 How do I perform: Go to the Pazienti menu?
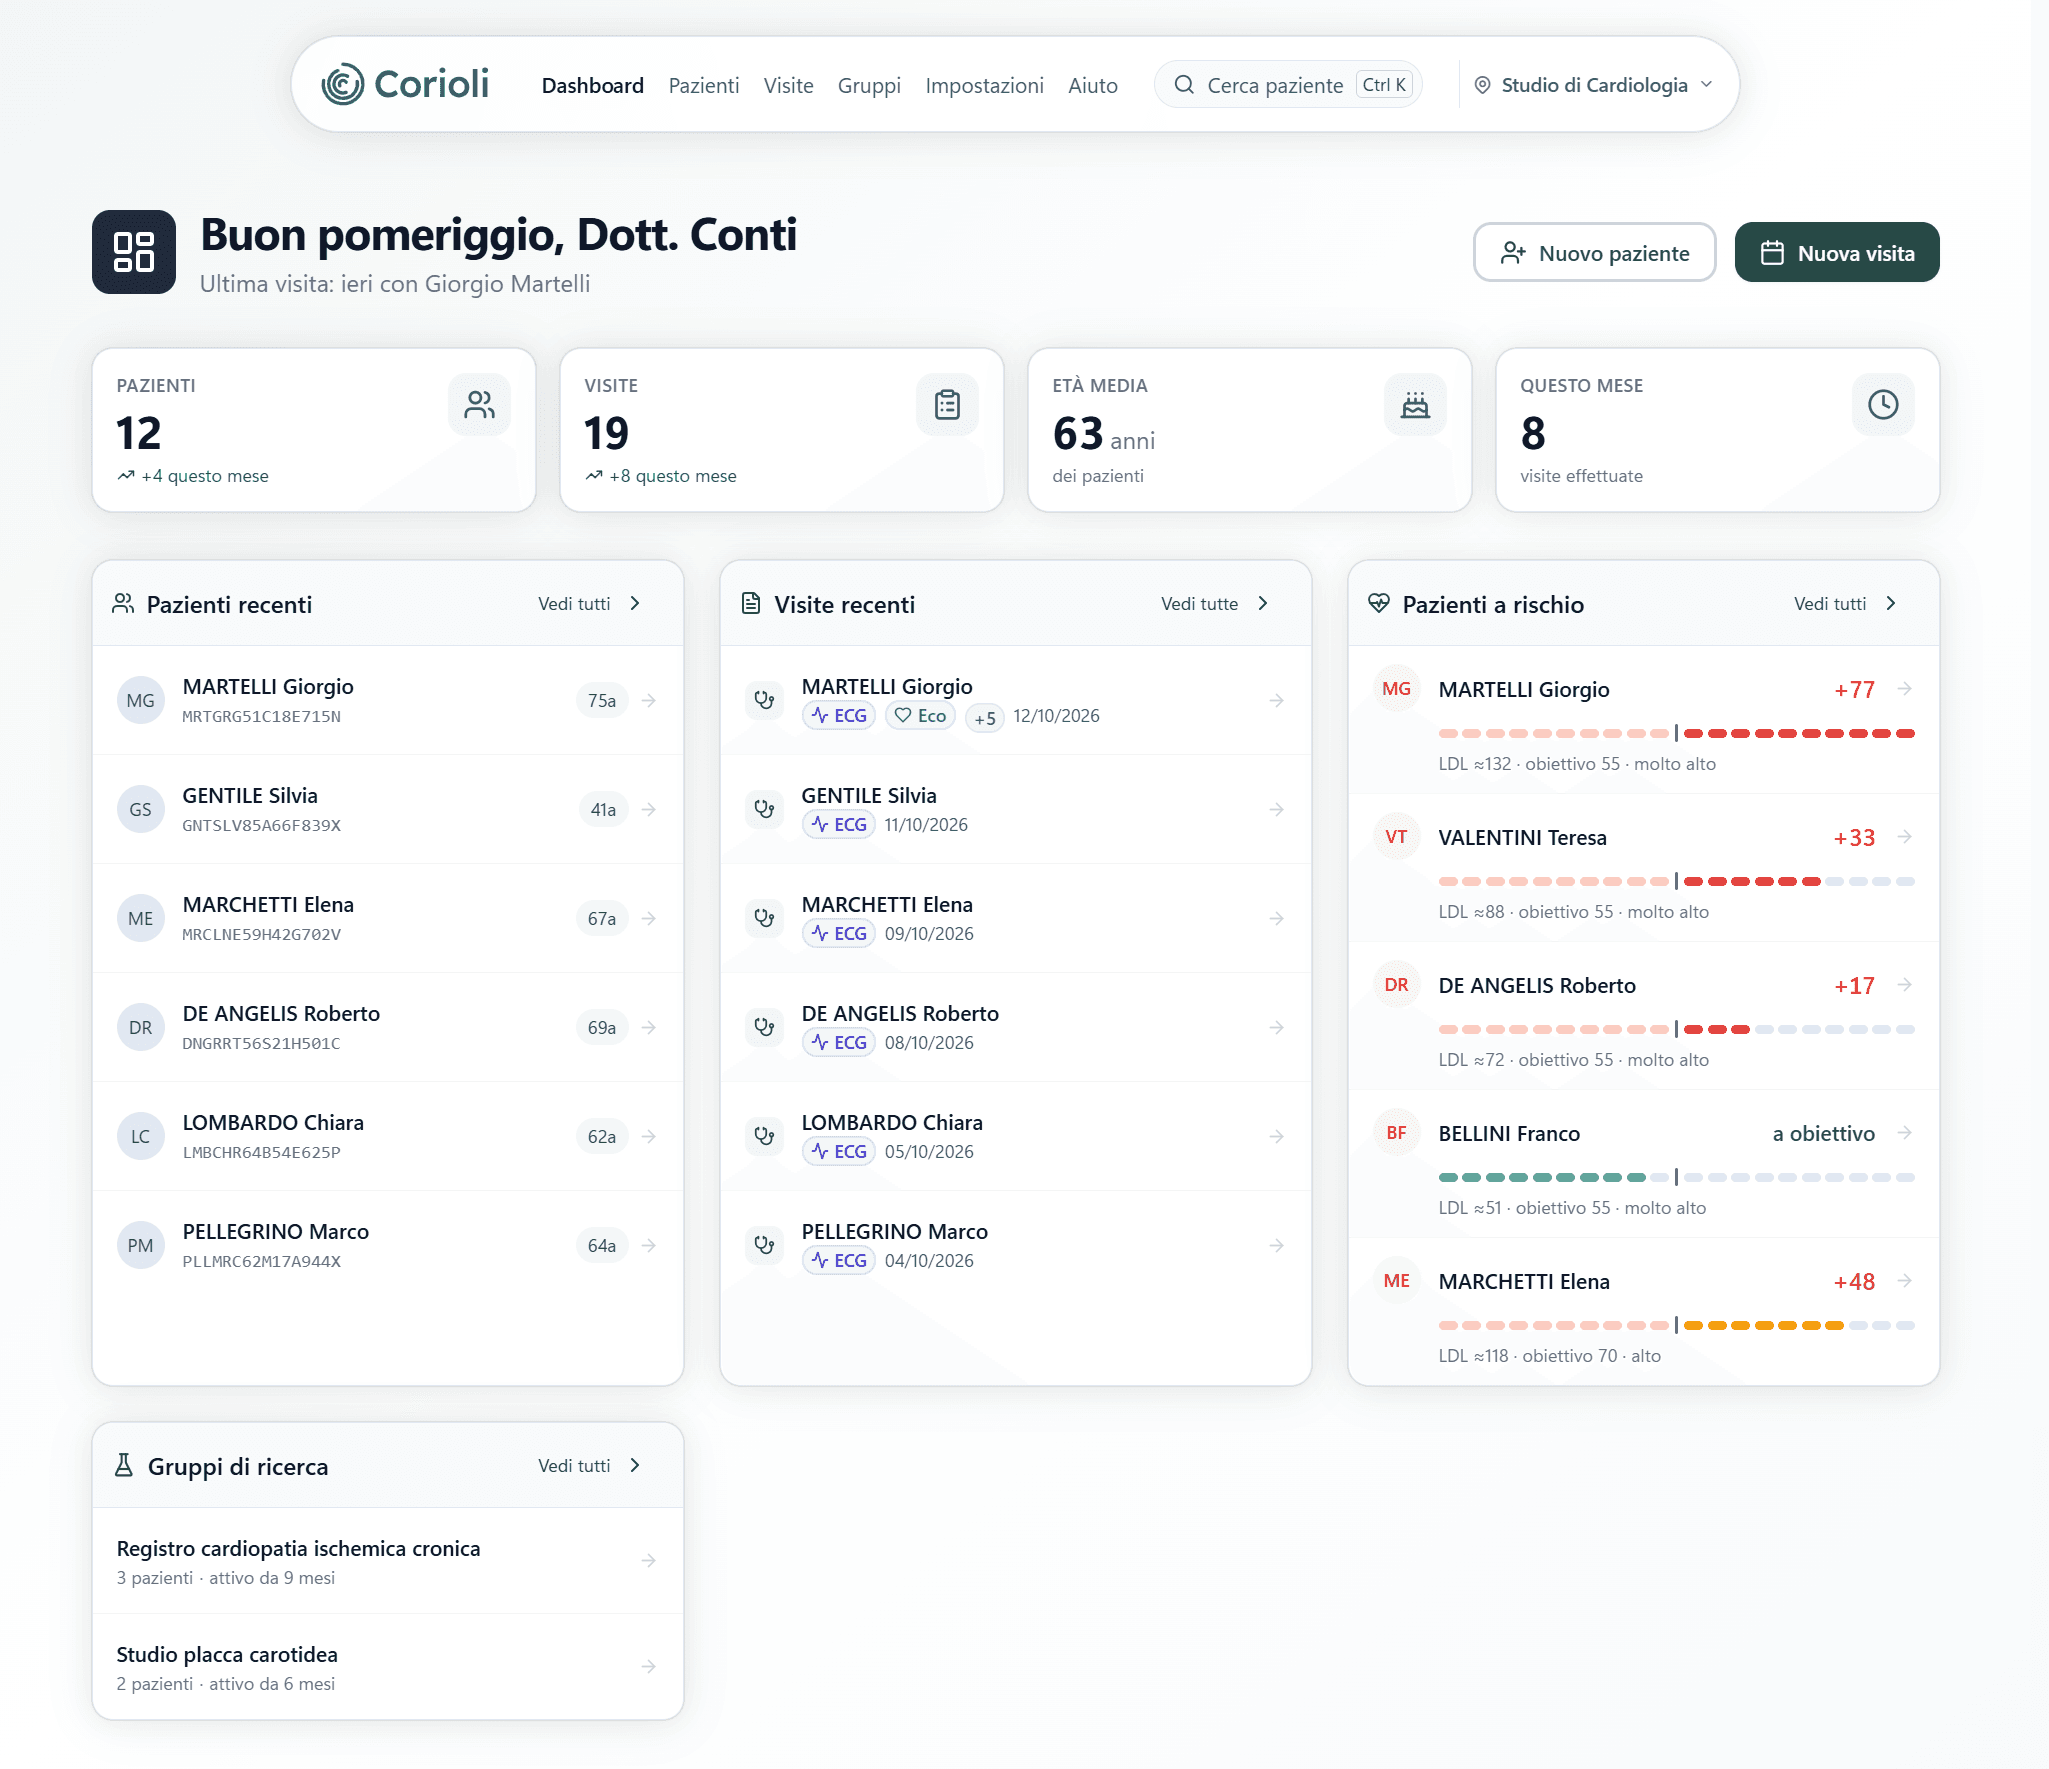point(704,85)
